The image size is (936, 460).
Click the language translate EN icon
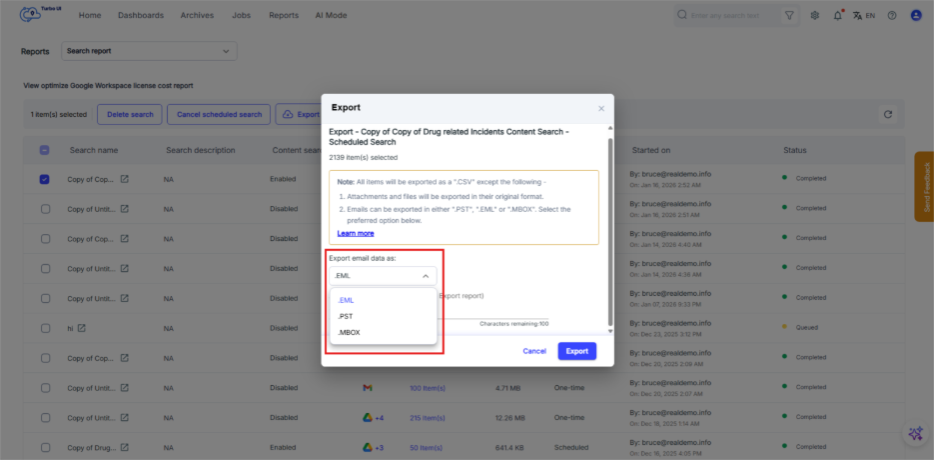864,16
